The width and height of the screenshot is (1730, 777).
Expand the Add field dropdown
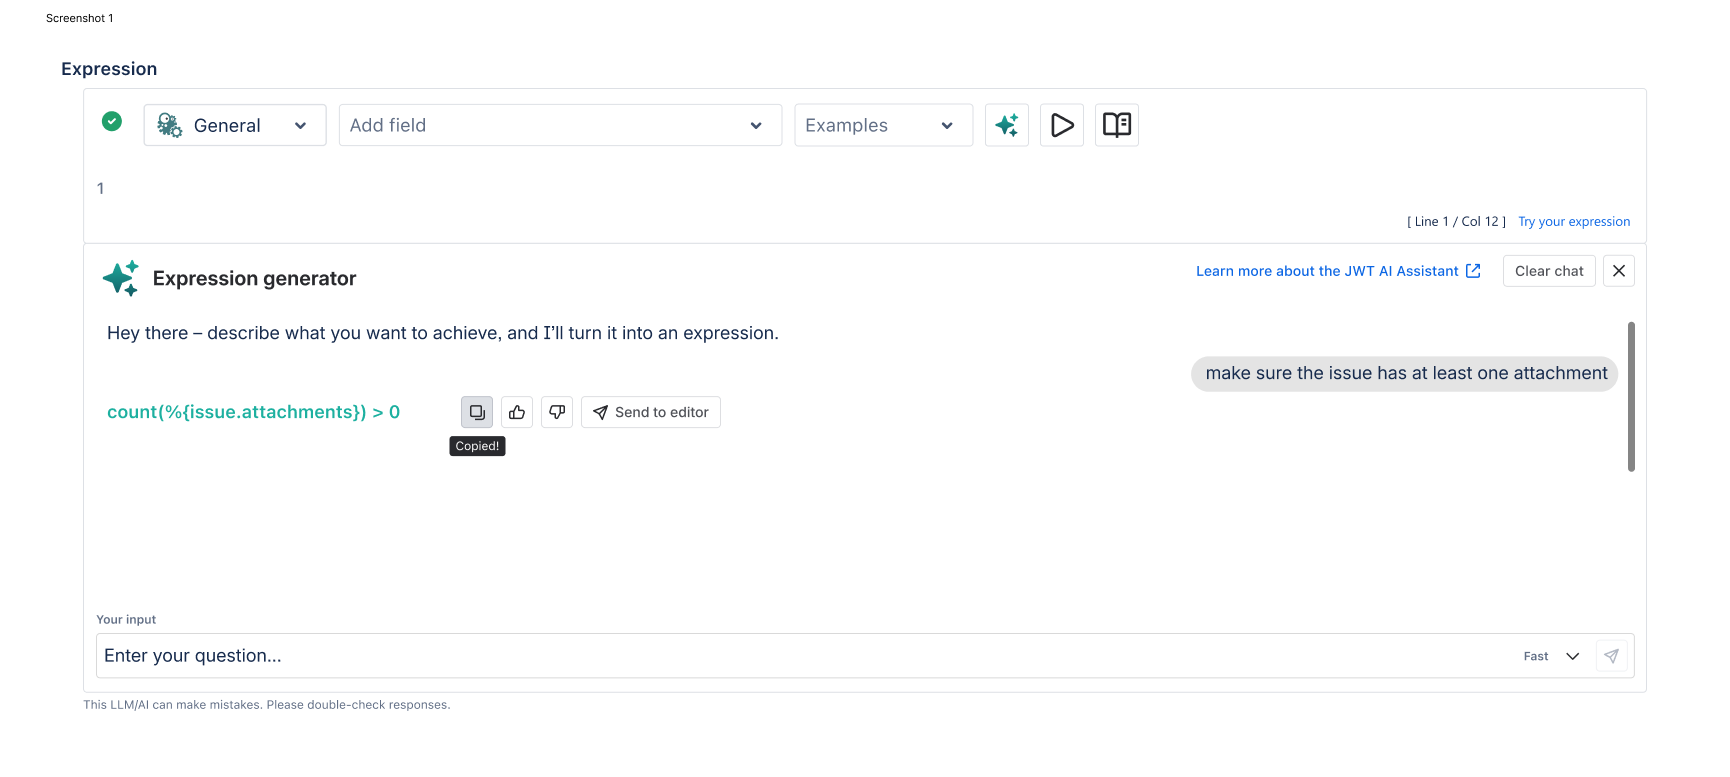point(560,125)
